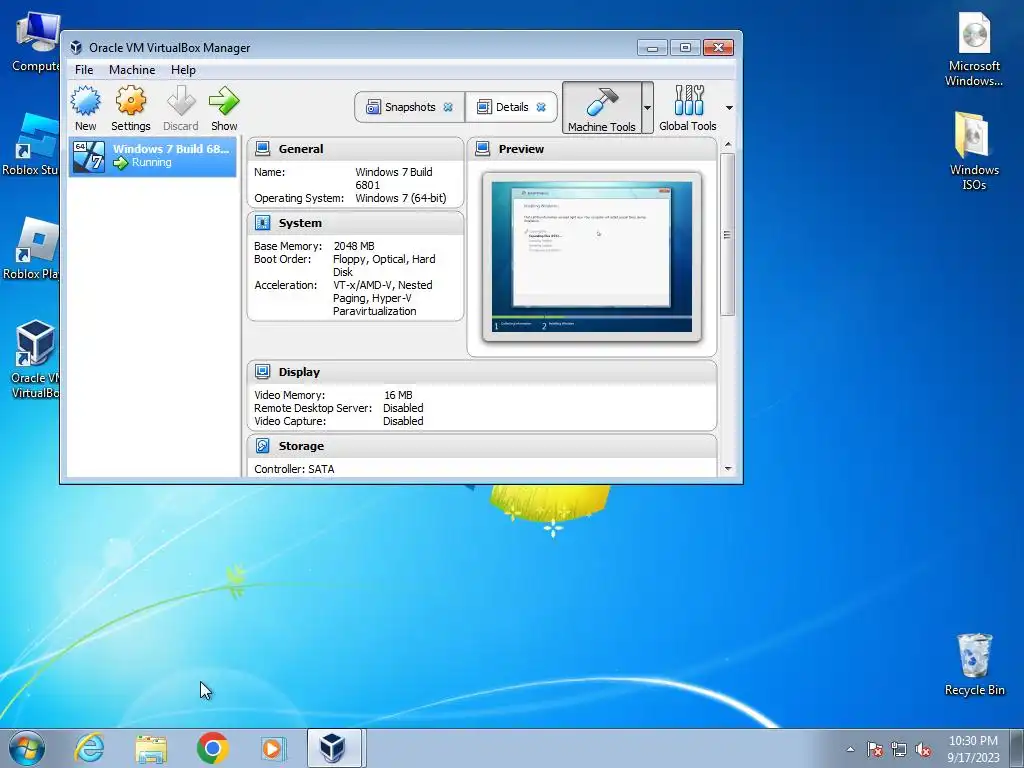Select the Recycle Bin desktop icon
Image resolution: width=1024 pixels, height=768 pixels.
pyautogui.click(x=974, y=665)
